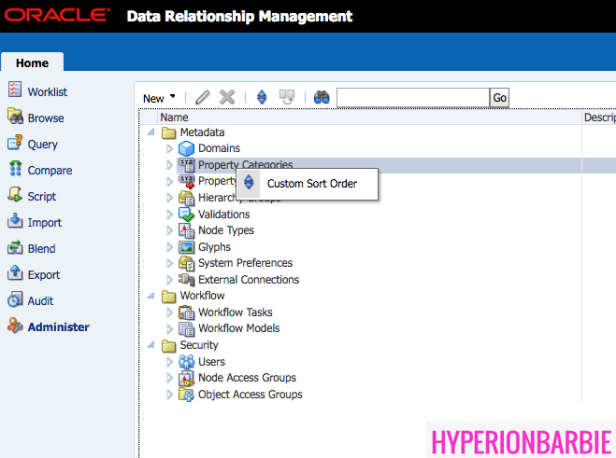This screenshot has height=458, width=616.
Task: Click the Validations checkmark icon
Action: (186, 214)
